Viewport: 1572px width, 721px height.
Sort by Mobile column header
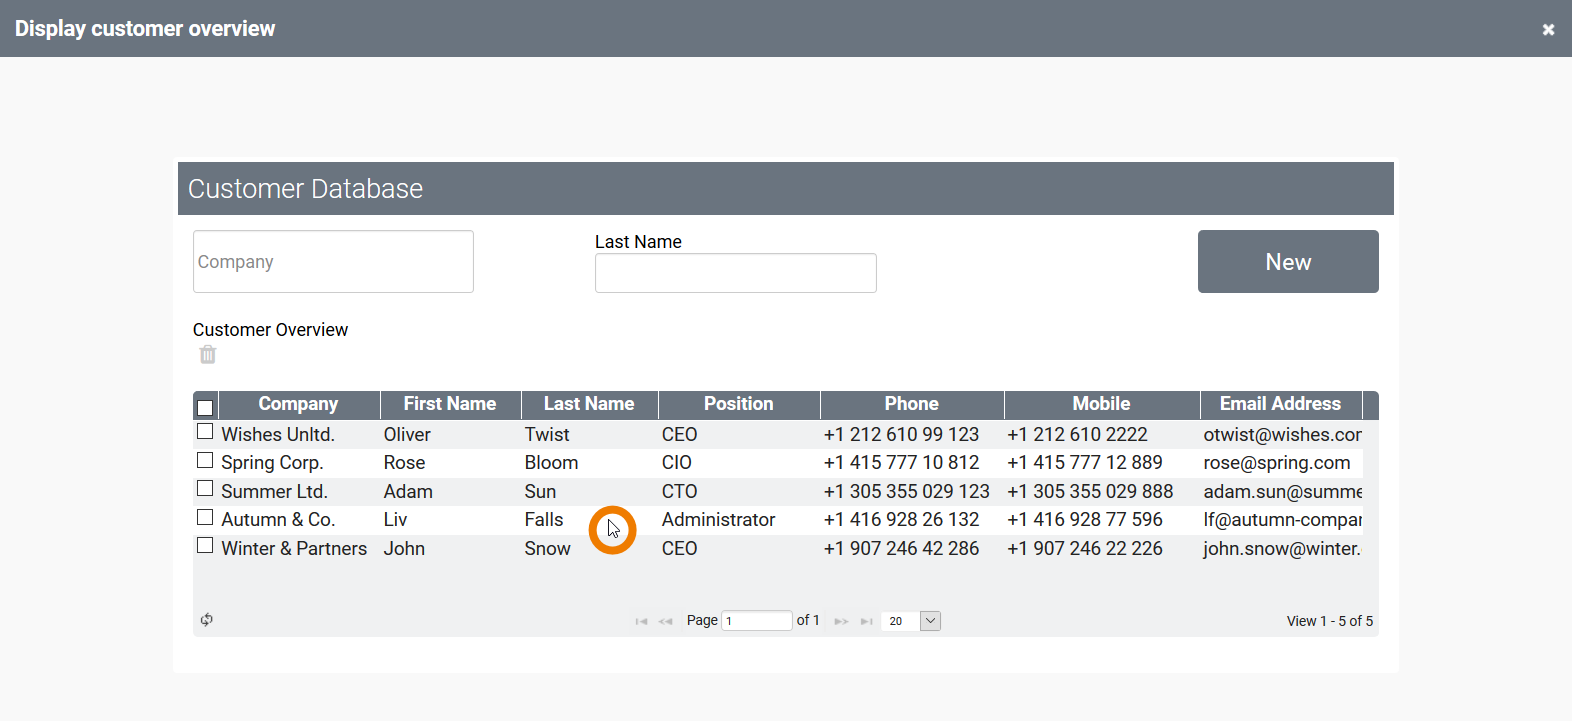point(1102,404)
